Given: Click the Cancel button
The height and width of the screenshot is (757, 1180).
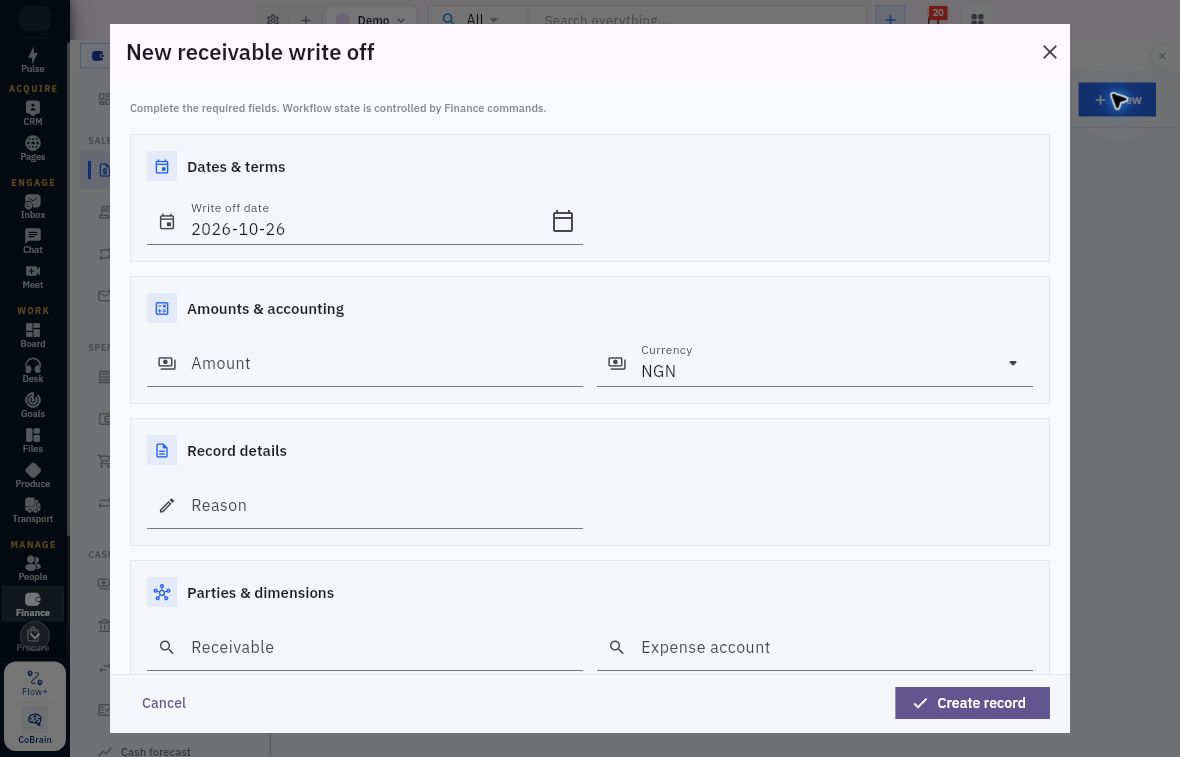Looking at the screenshot, I should (164, 703).
